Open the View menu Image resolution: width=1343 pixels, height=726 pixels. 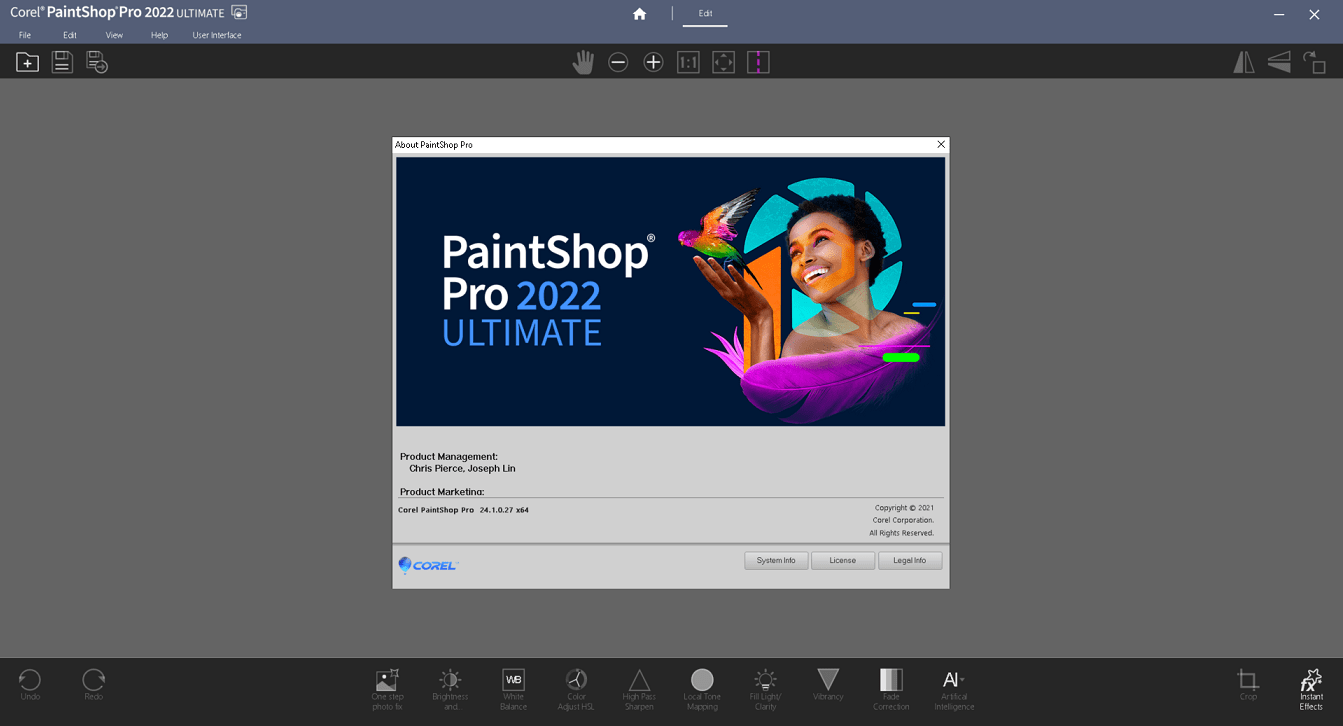(x=115, y=35)
